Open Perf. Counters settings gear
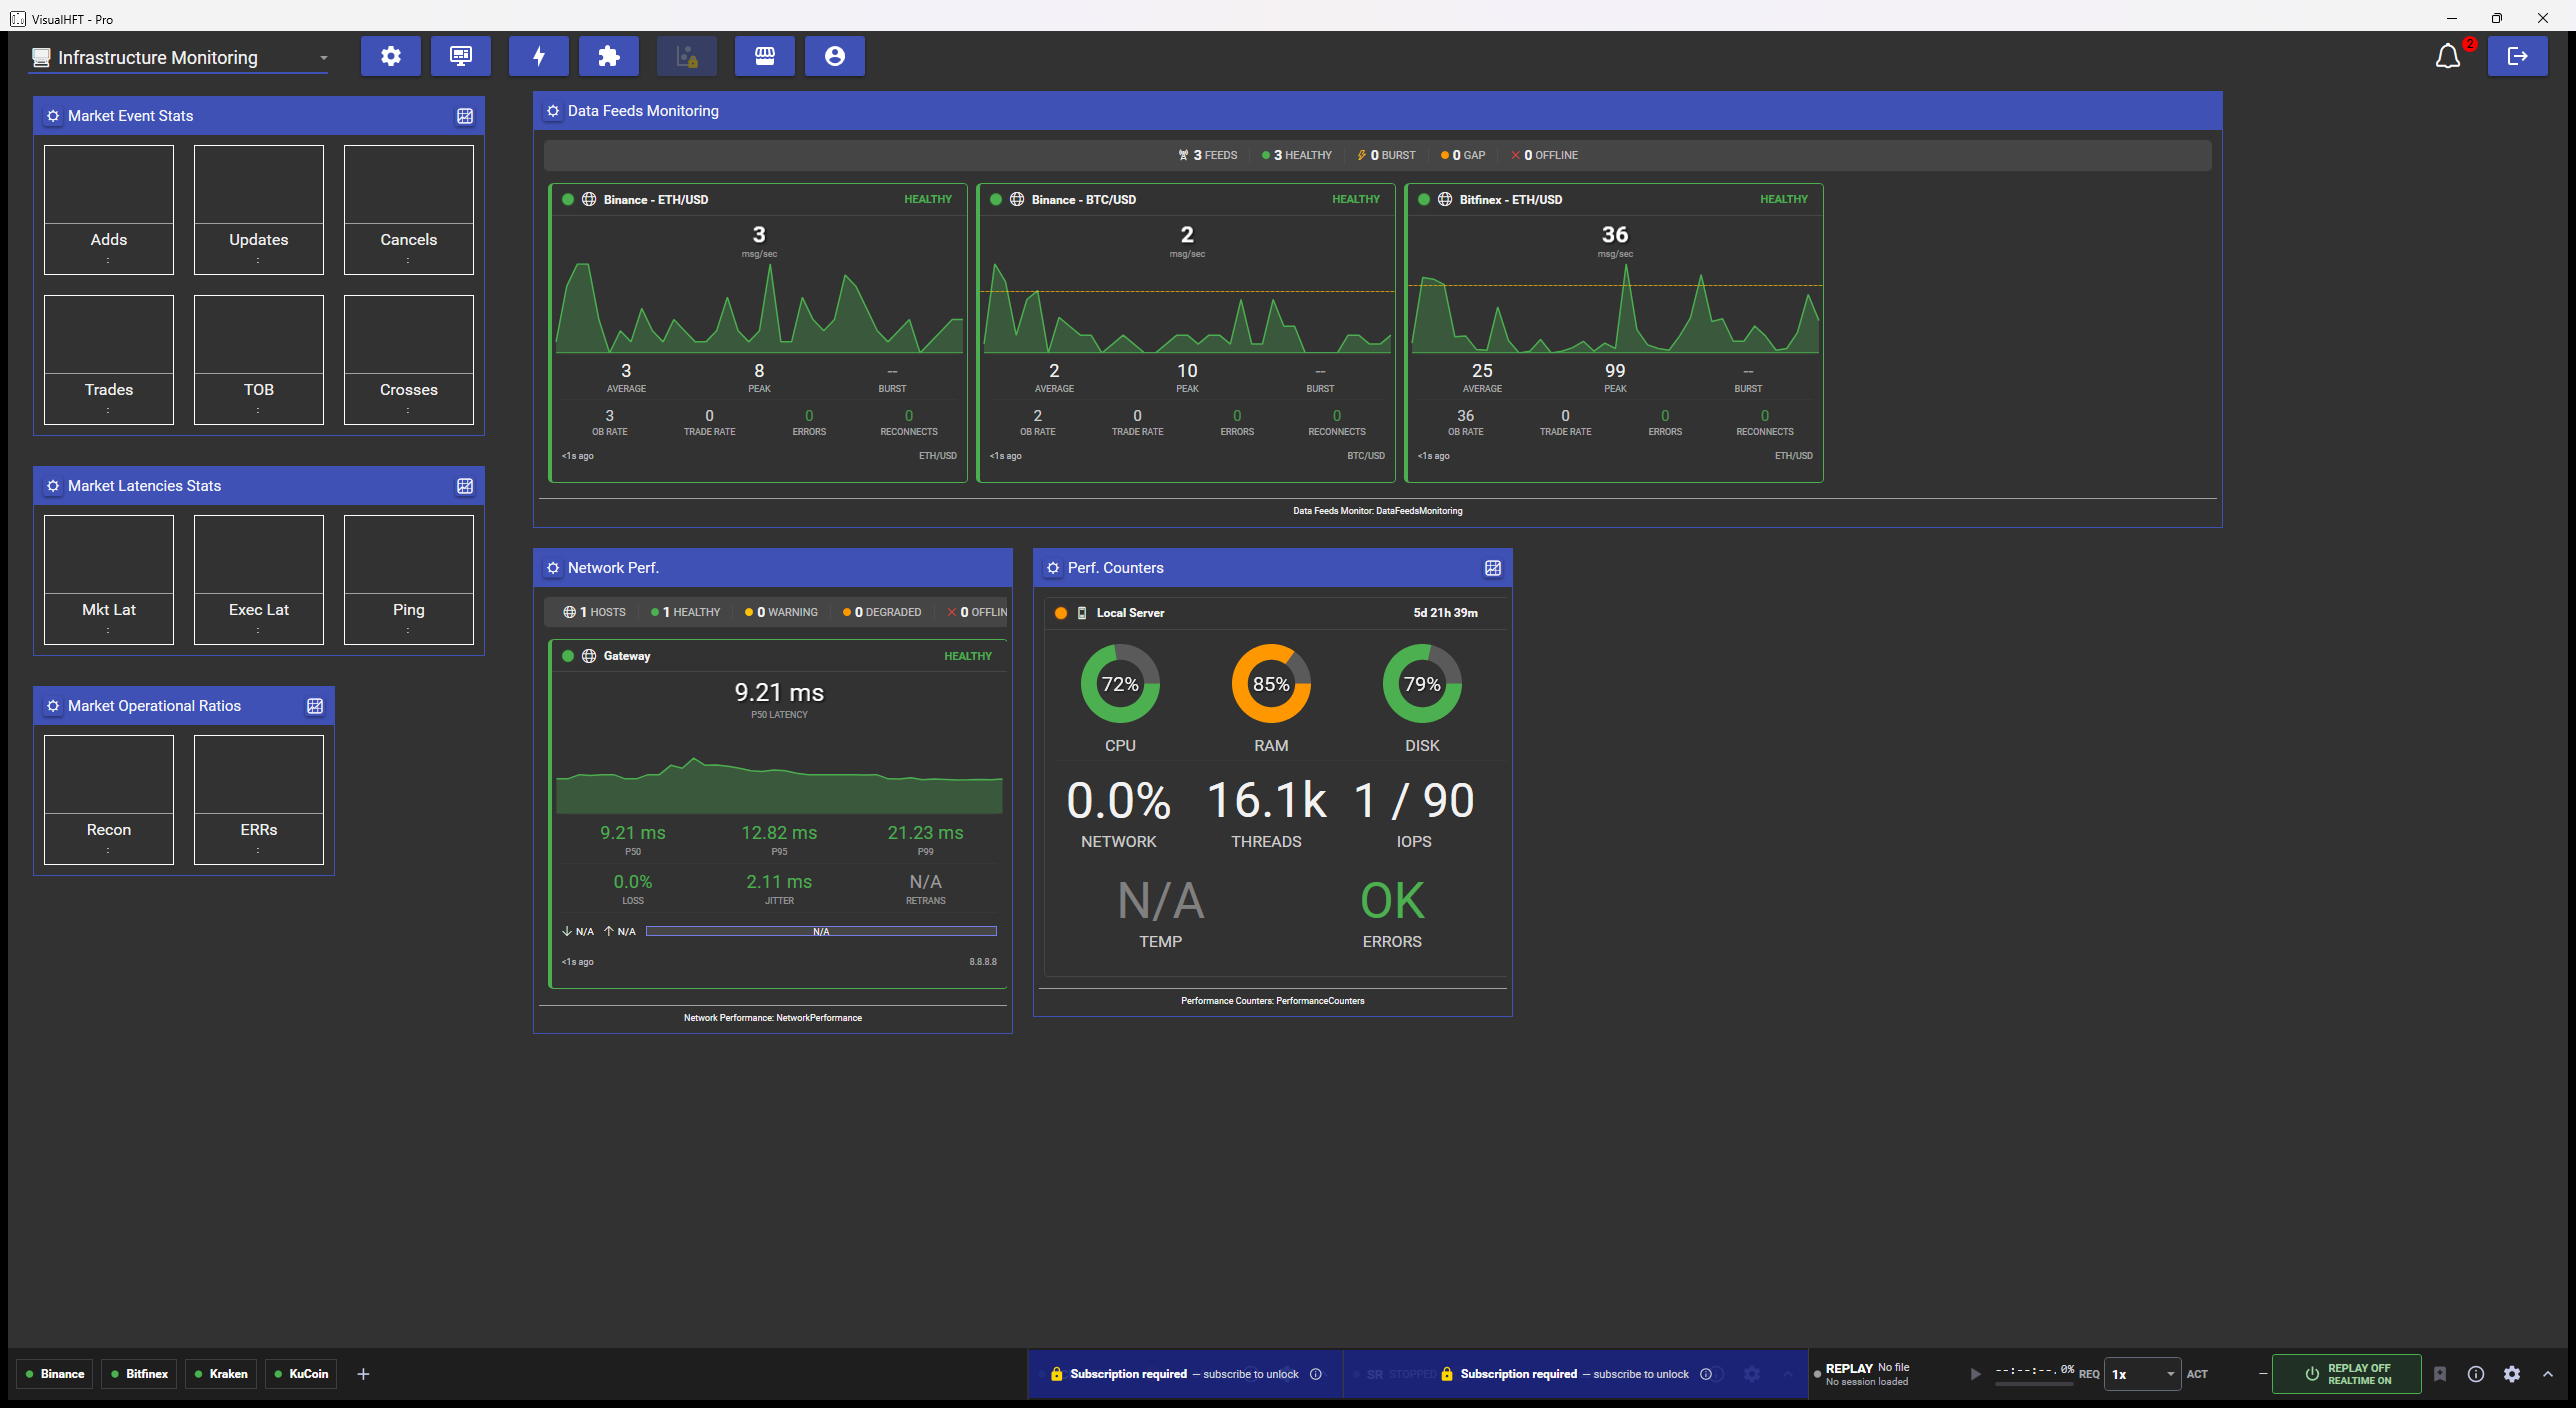 (x=1053, y=568)
